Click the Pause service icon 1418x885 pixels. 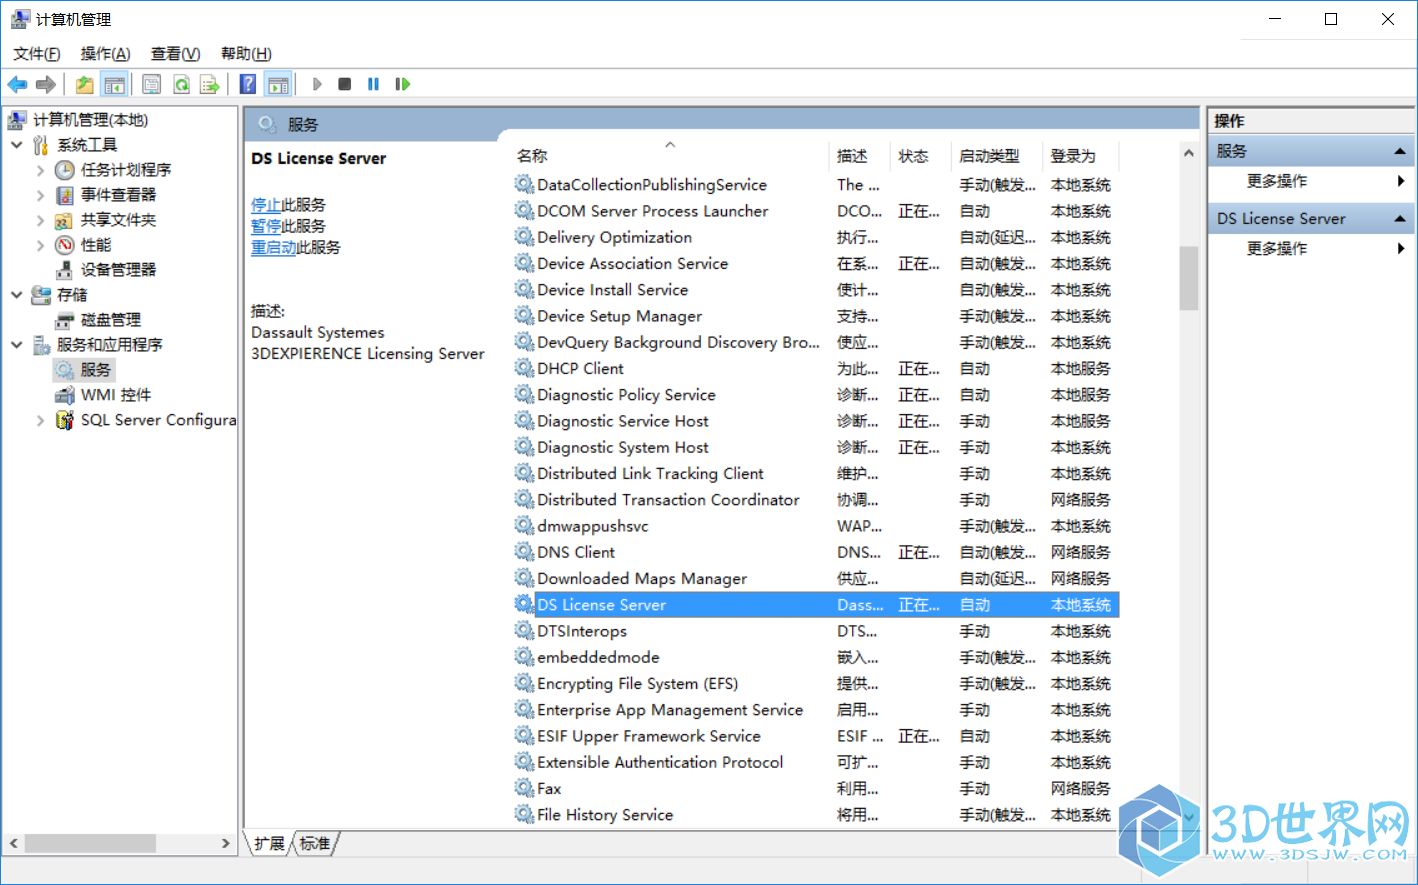[x=373, y=84]
